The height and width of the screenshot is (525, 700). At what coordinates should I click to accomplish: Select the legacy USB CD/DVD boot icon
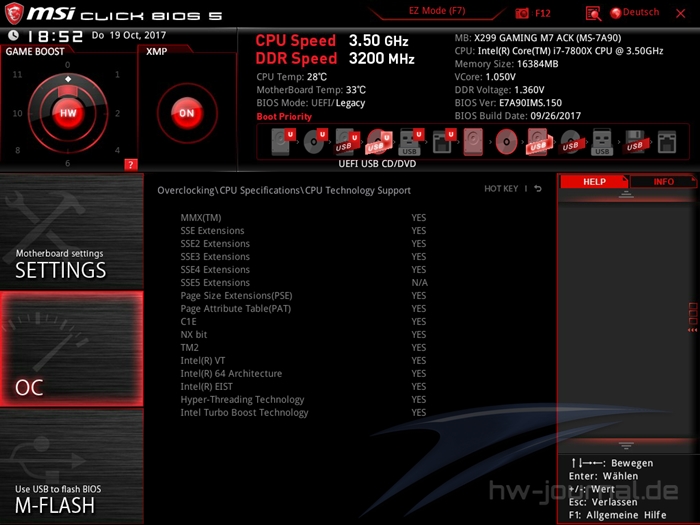tap(571, 142)
